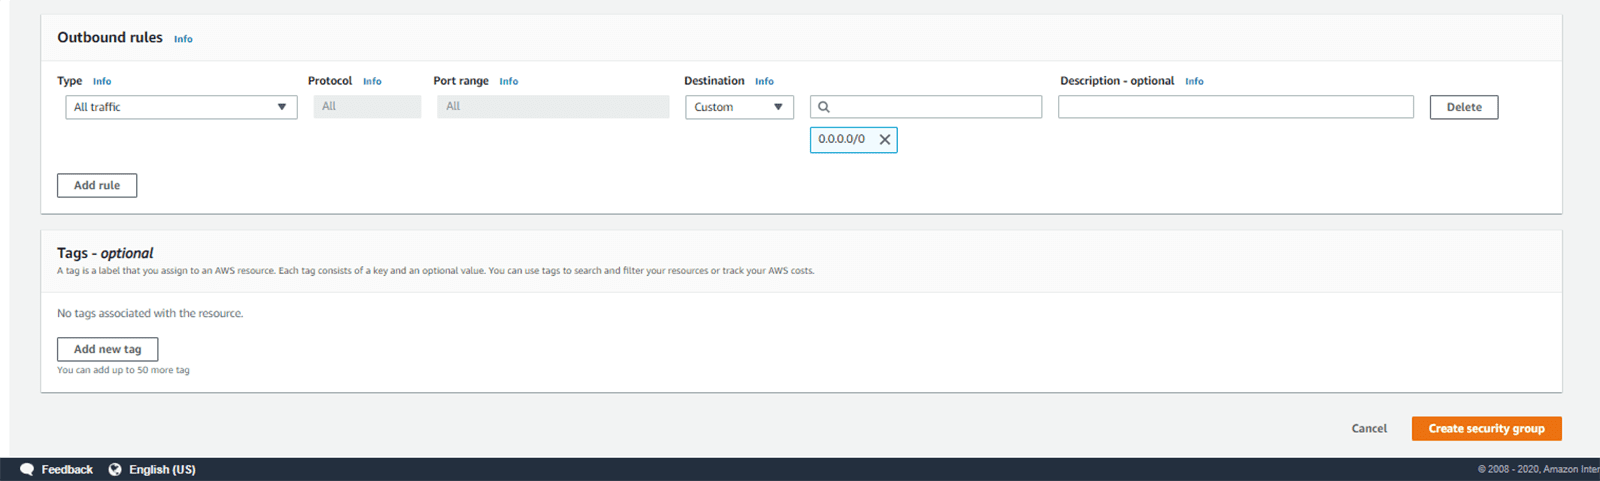Click the disabled Port range All field

pos(553,107)
